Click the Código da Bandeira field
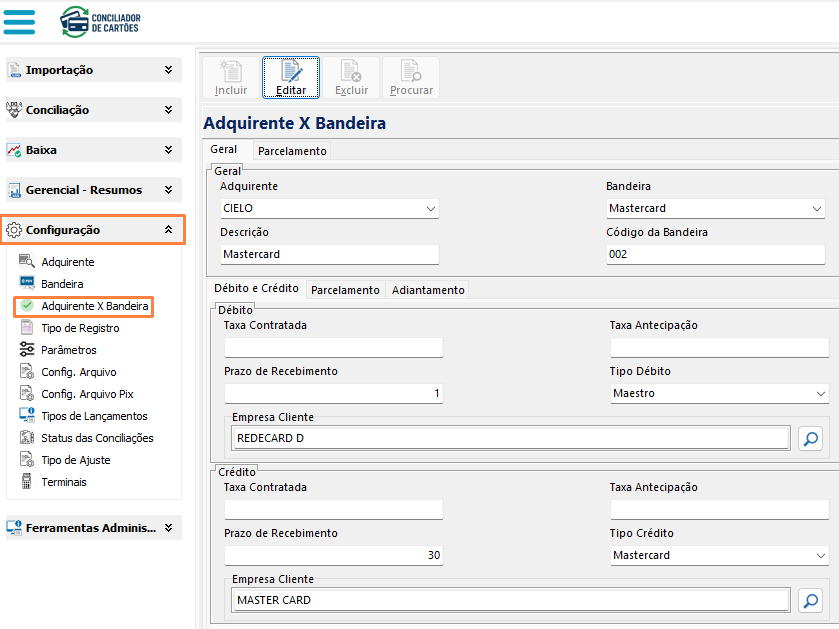The width and height of the screenshot is (839, 629). [715, 254]
